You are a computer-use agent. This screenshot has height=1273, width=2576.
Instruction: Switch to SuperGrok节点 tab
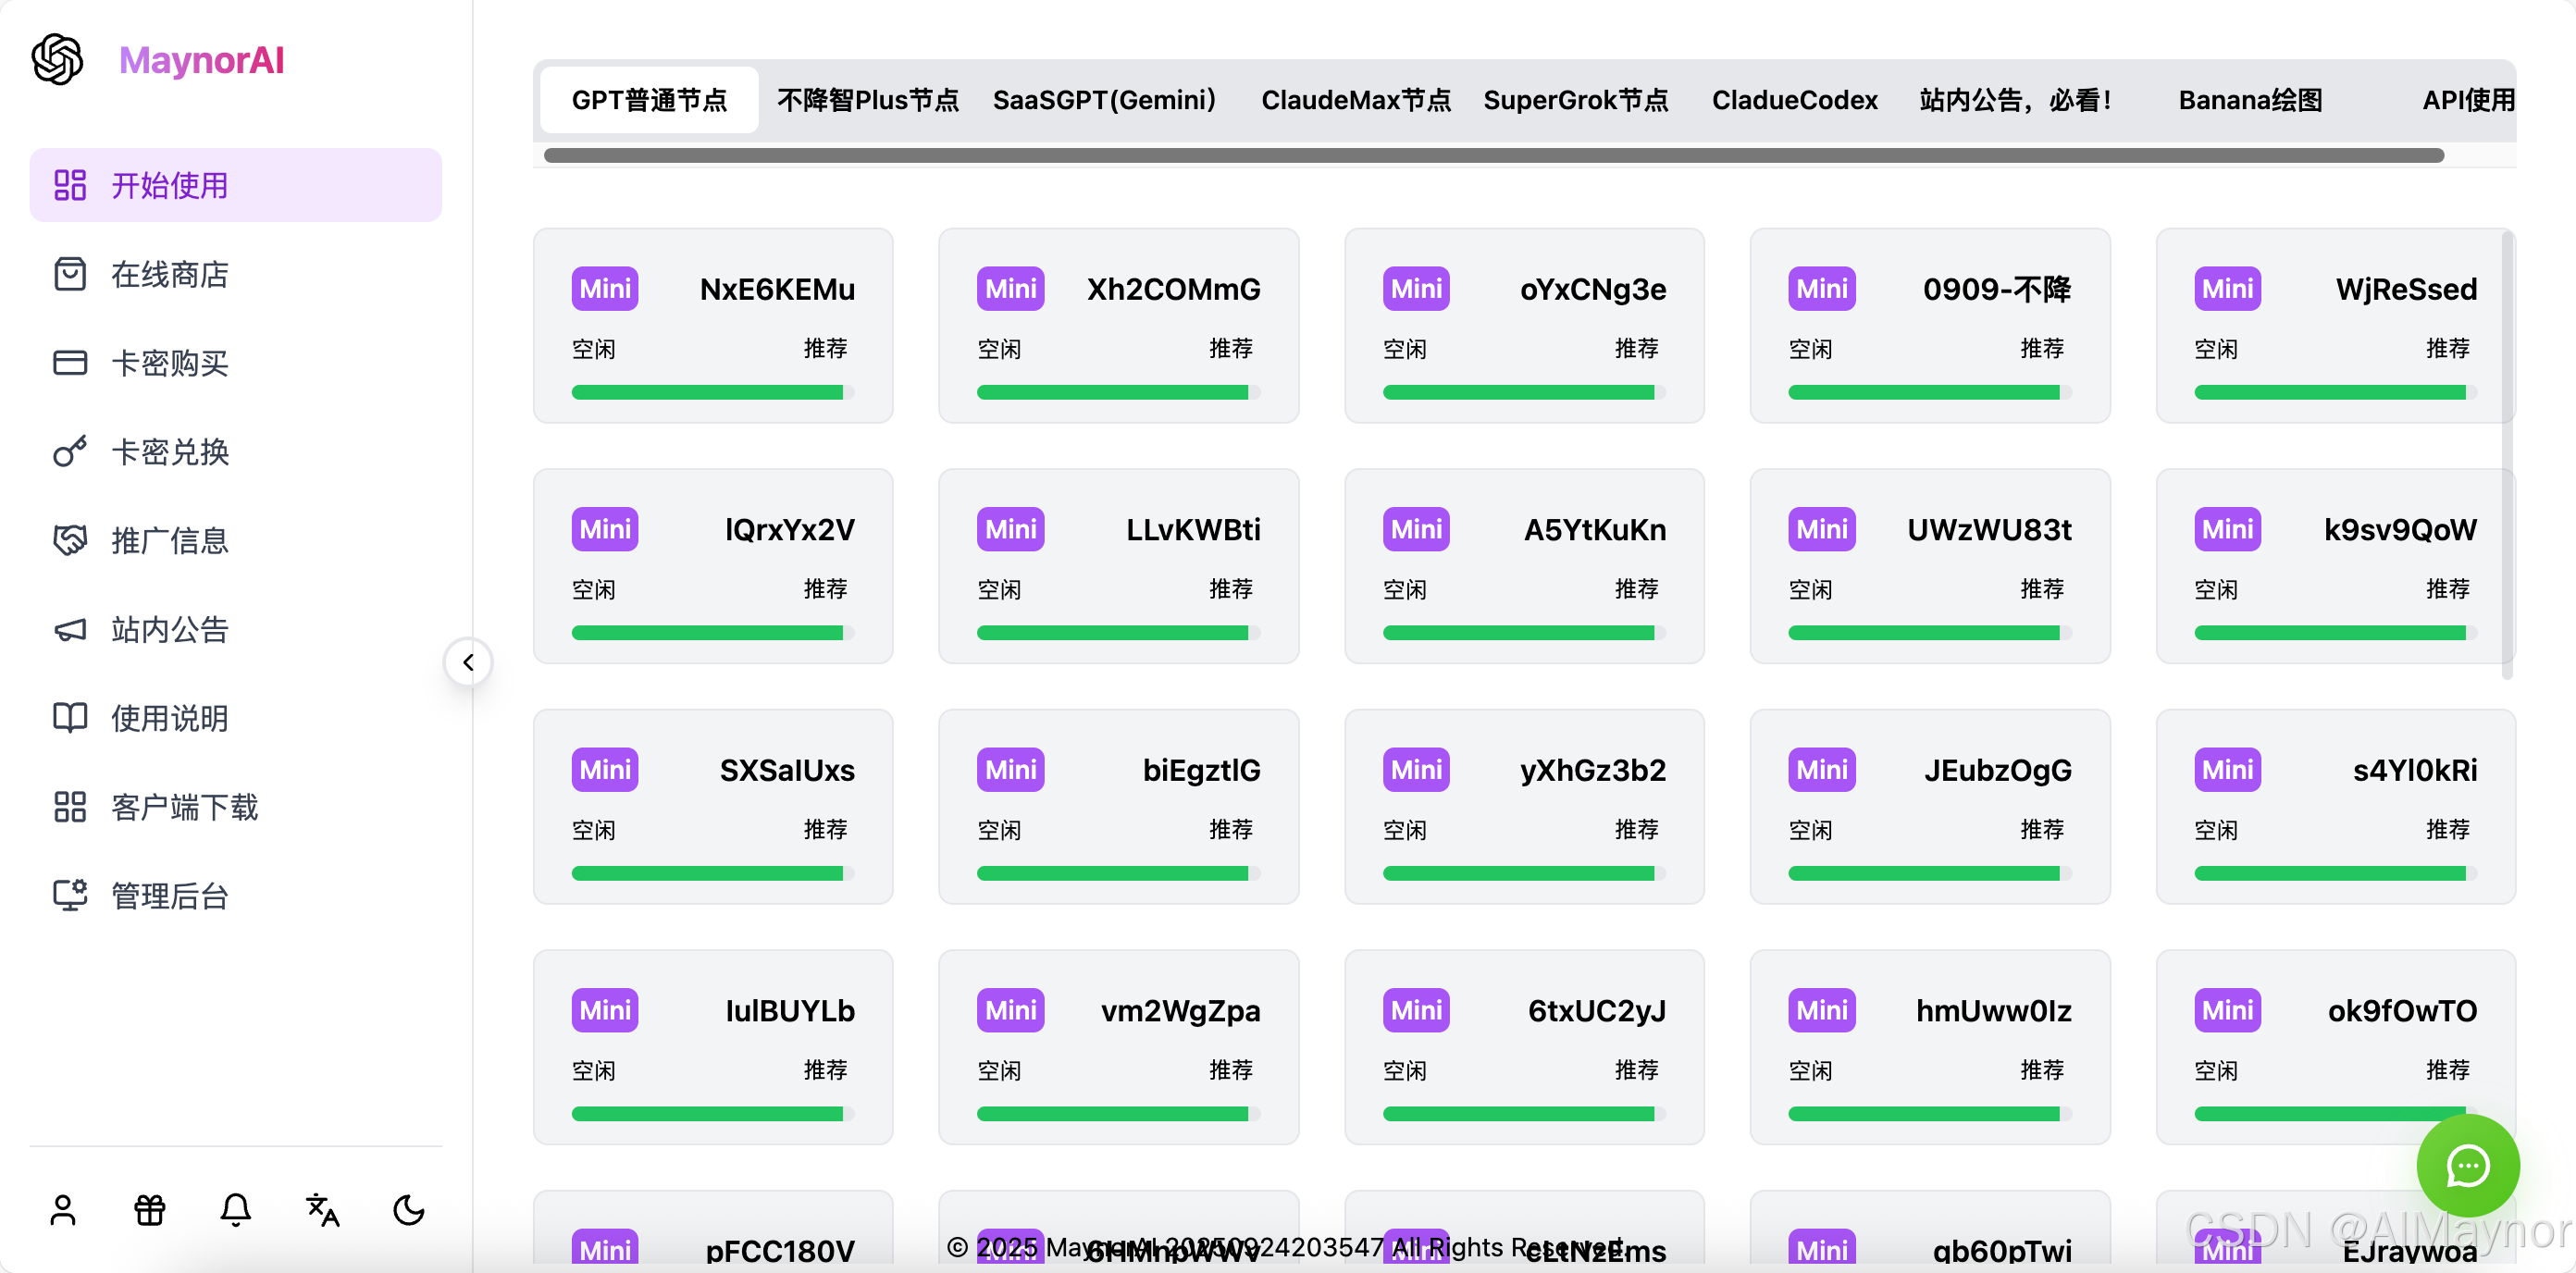1575,100
